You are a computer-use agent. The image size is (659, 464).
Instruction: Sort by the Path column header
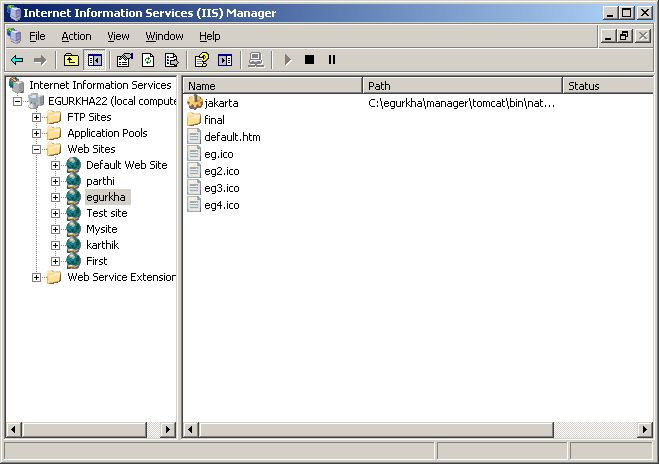[462, 86]
